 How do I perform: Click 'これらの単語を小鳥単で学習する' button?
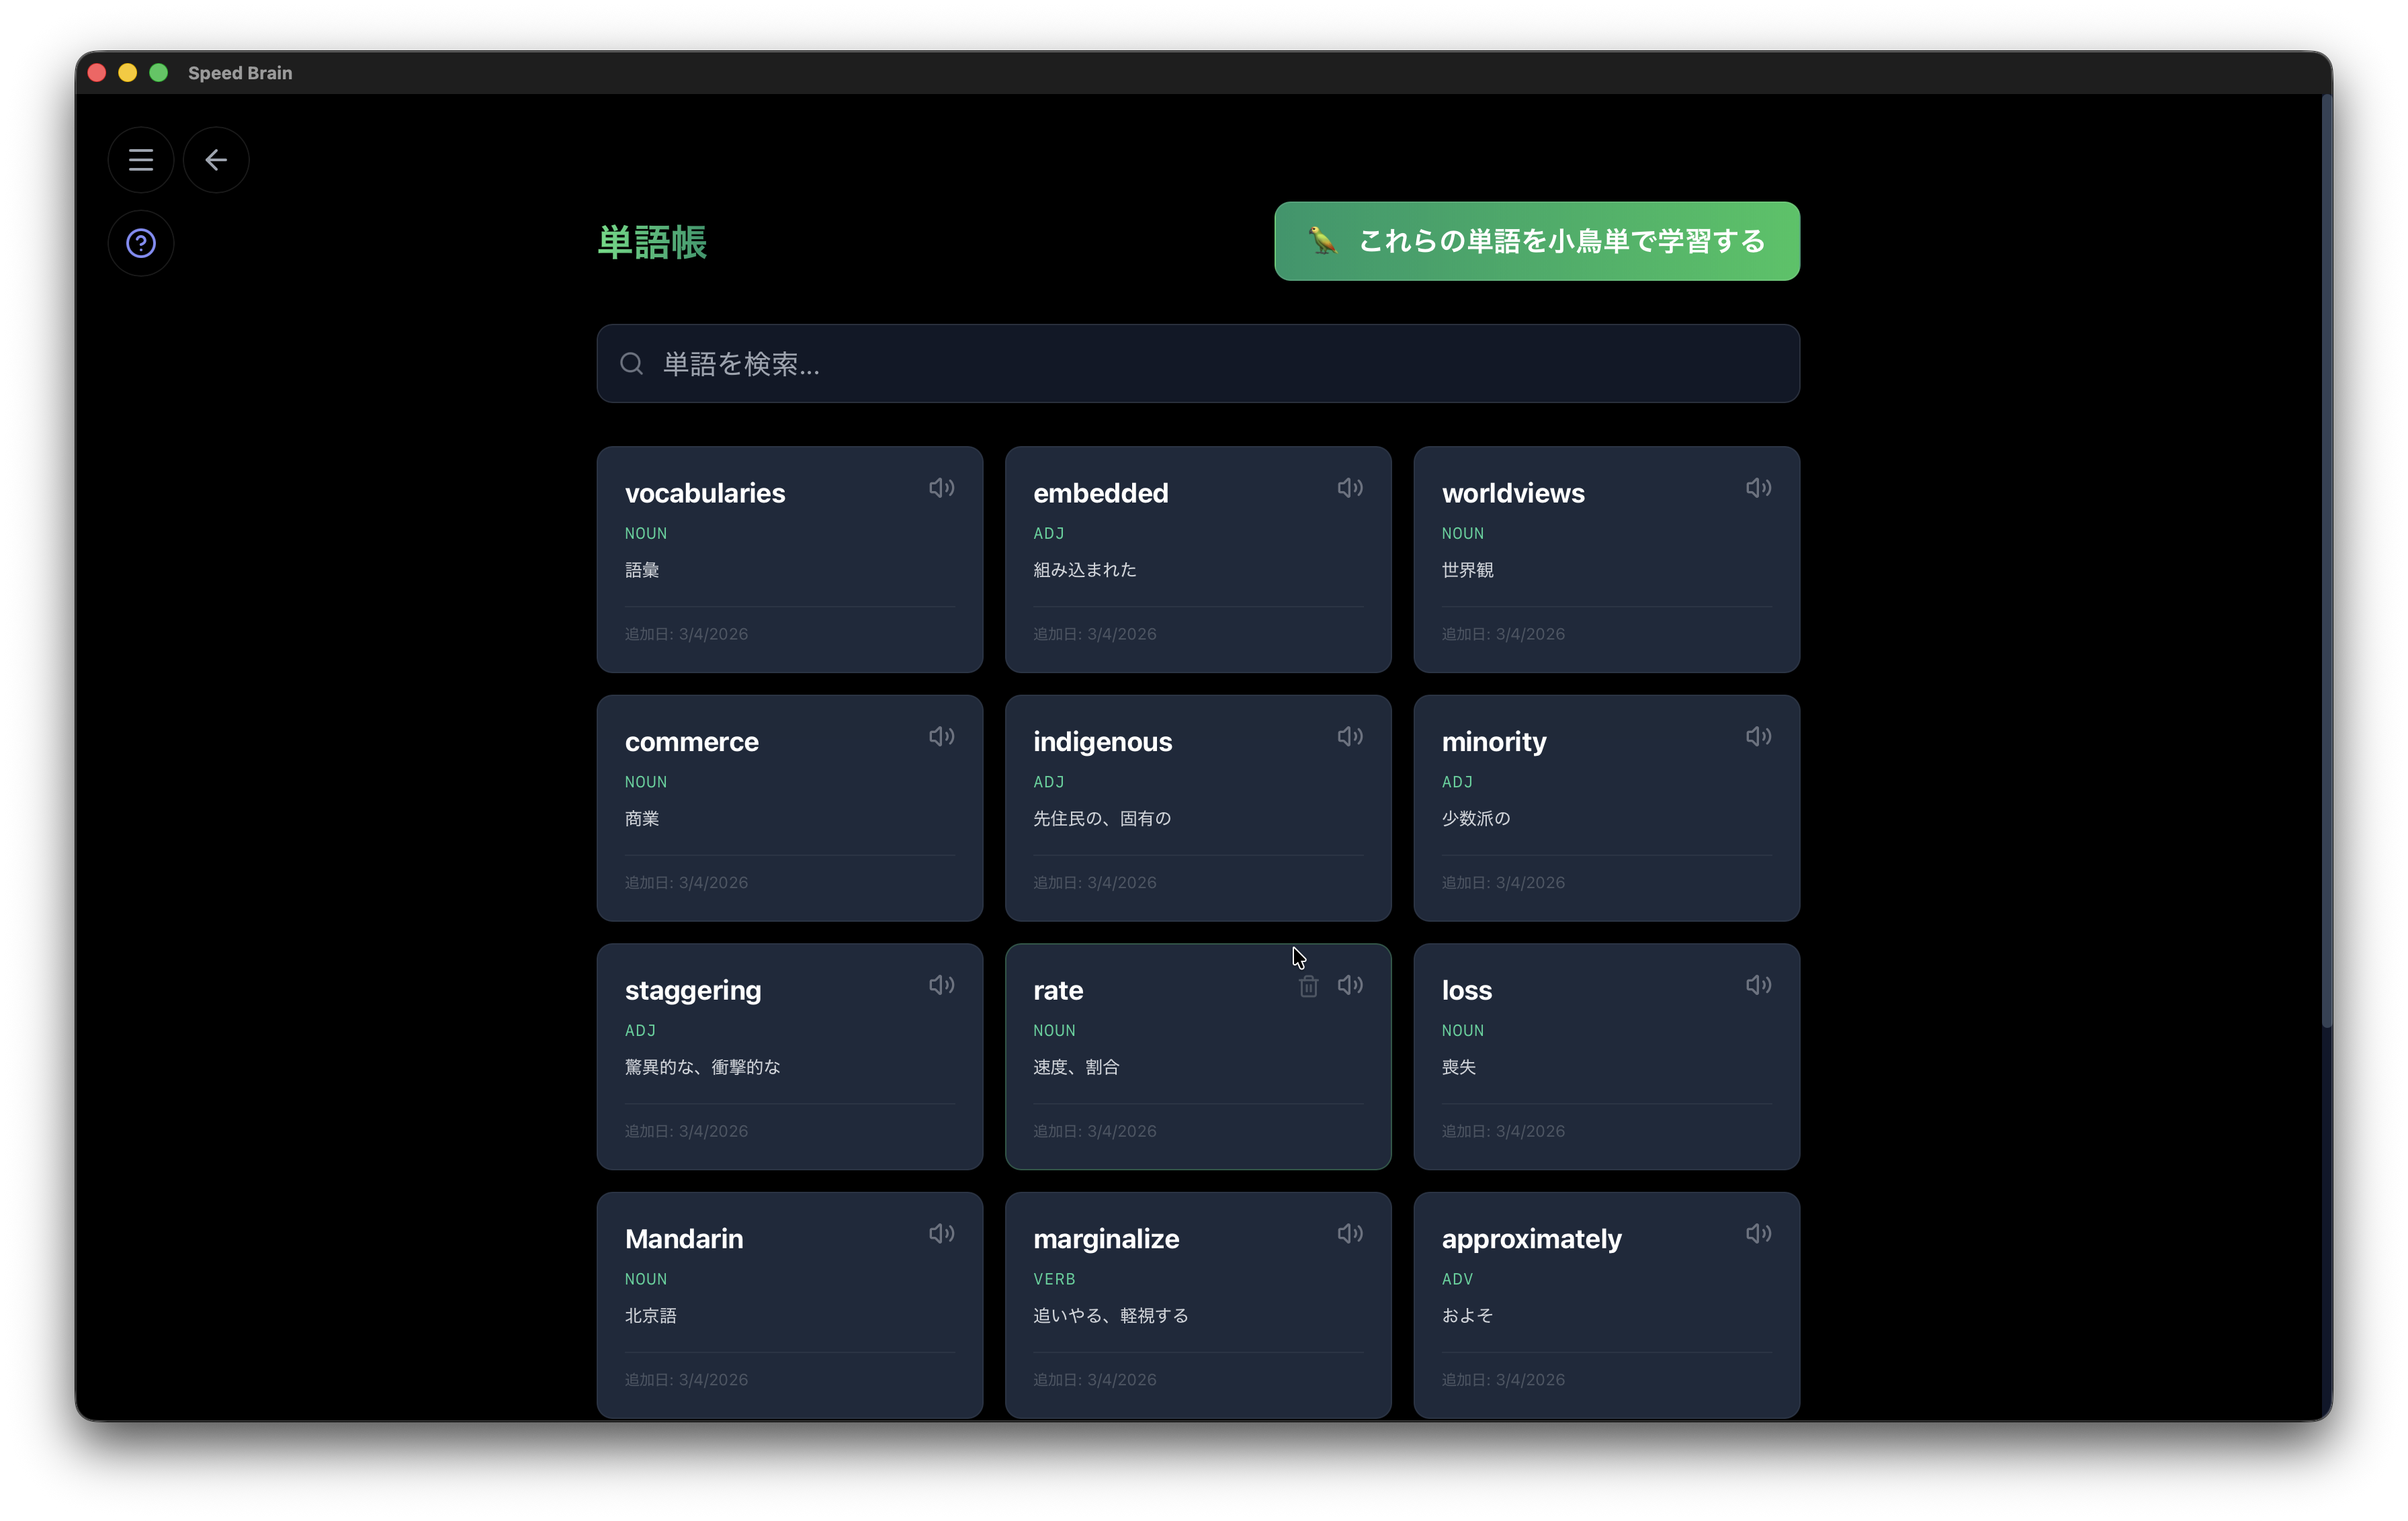click(1536, 241)
